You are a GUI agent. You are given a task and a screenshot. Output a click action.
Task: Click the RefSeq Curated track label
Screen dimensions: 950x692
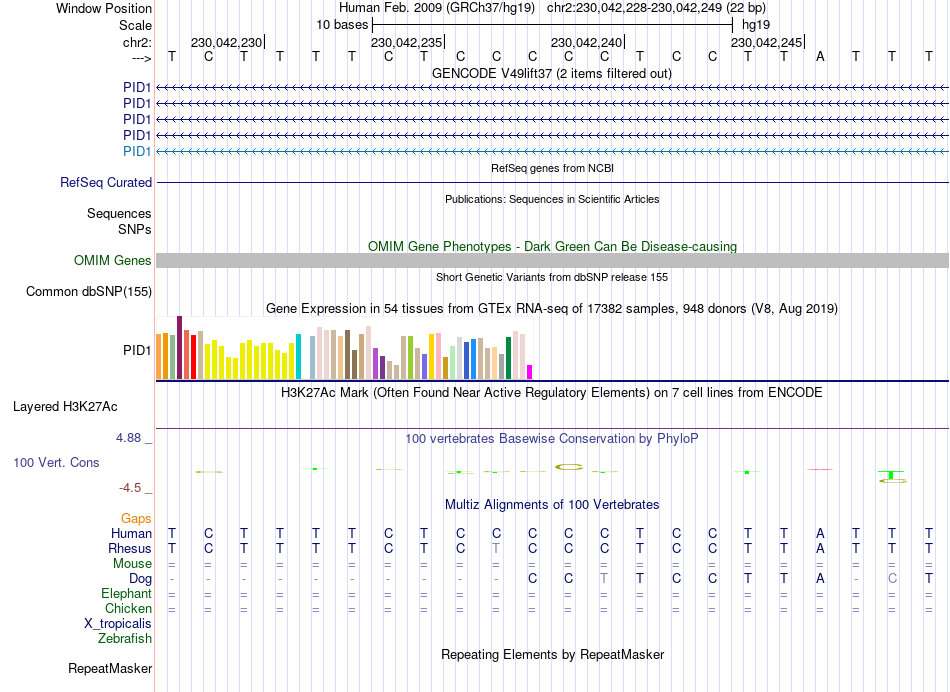tap(106, 182)
